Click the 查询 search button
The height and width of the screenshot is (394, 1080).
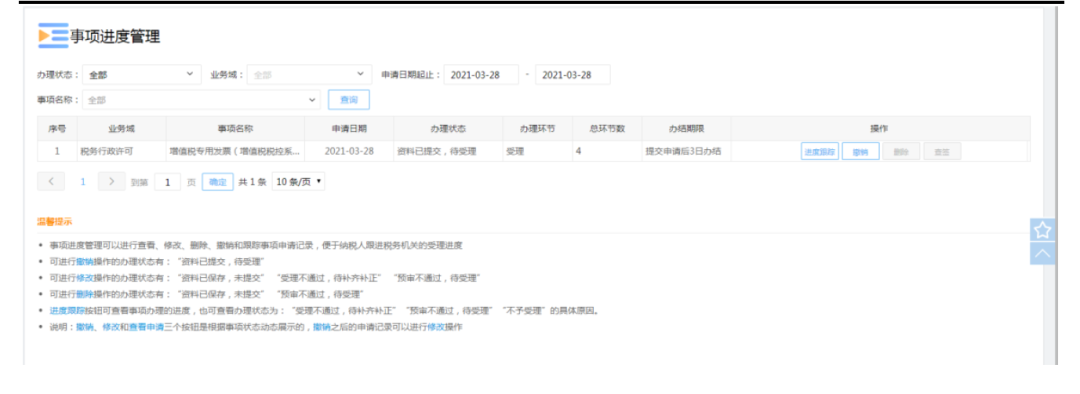pos(349,100)
